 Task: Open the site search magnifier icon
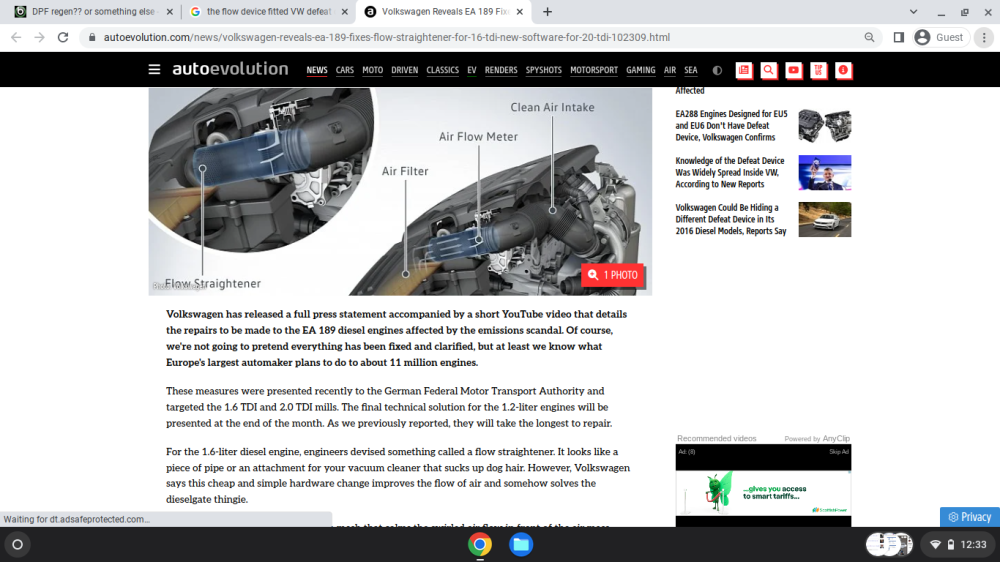tap(768, 70)
